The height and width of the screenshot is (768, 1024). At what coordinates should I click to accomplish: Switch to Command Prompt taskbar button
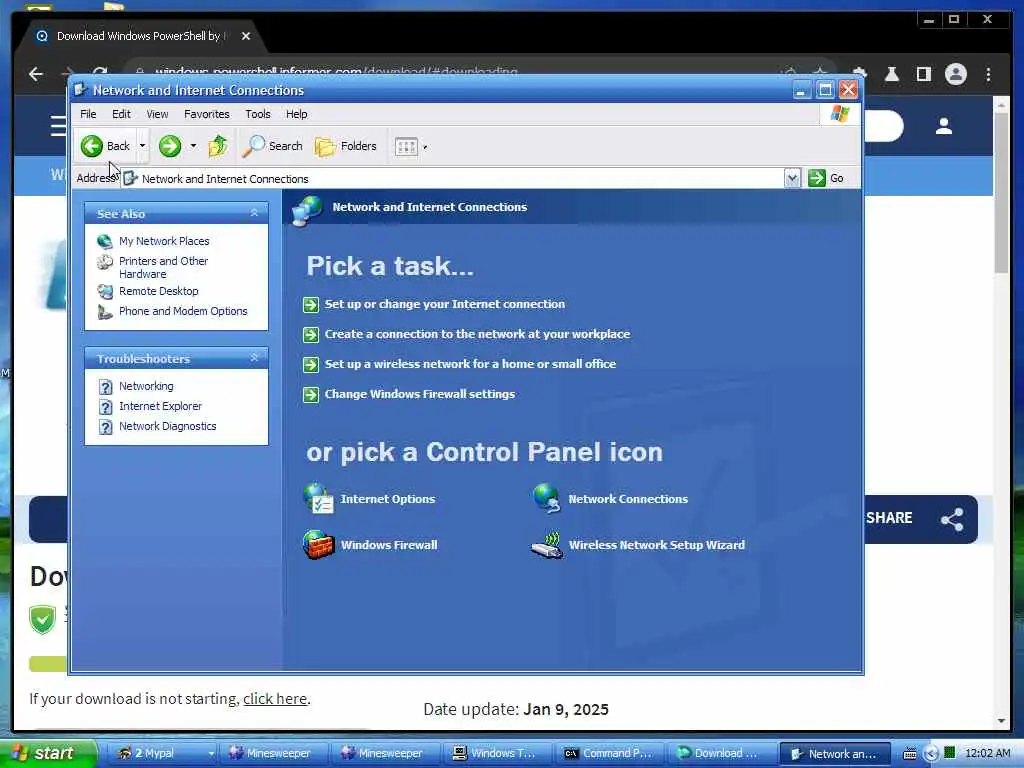pos(609,753)
